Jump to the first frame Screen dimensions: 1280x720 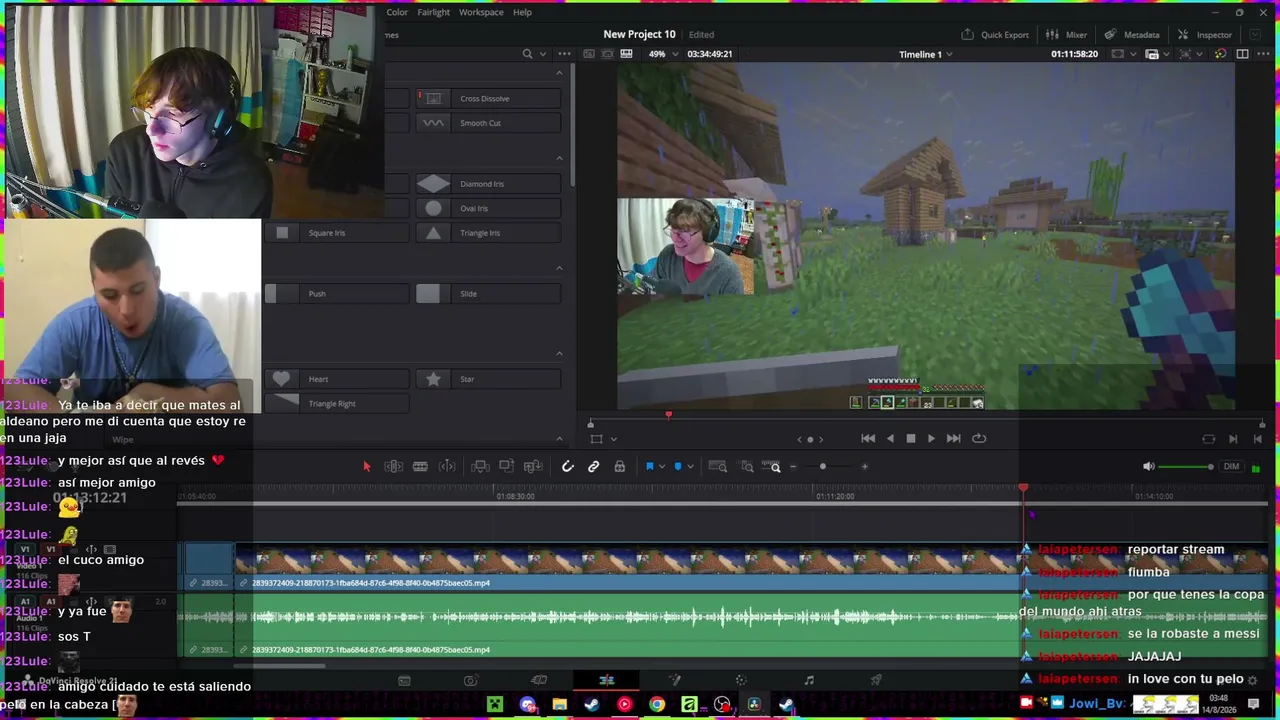pos(868,438)
